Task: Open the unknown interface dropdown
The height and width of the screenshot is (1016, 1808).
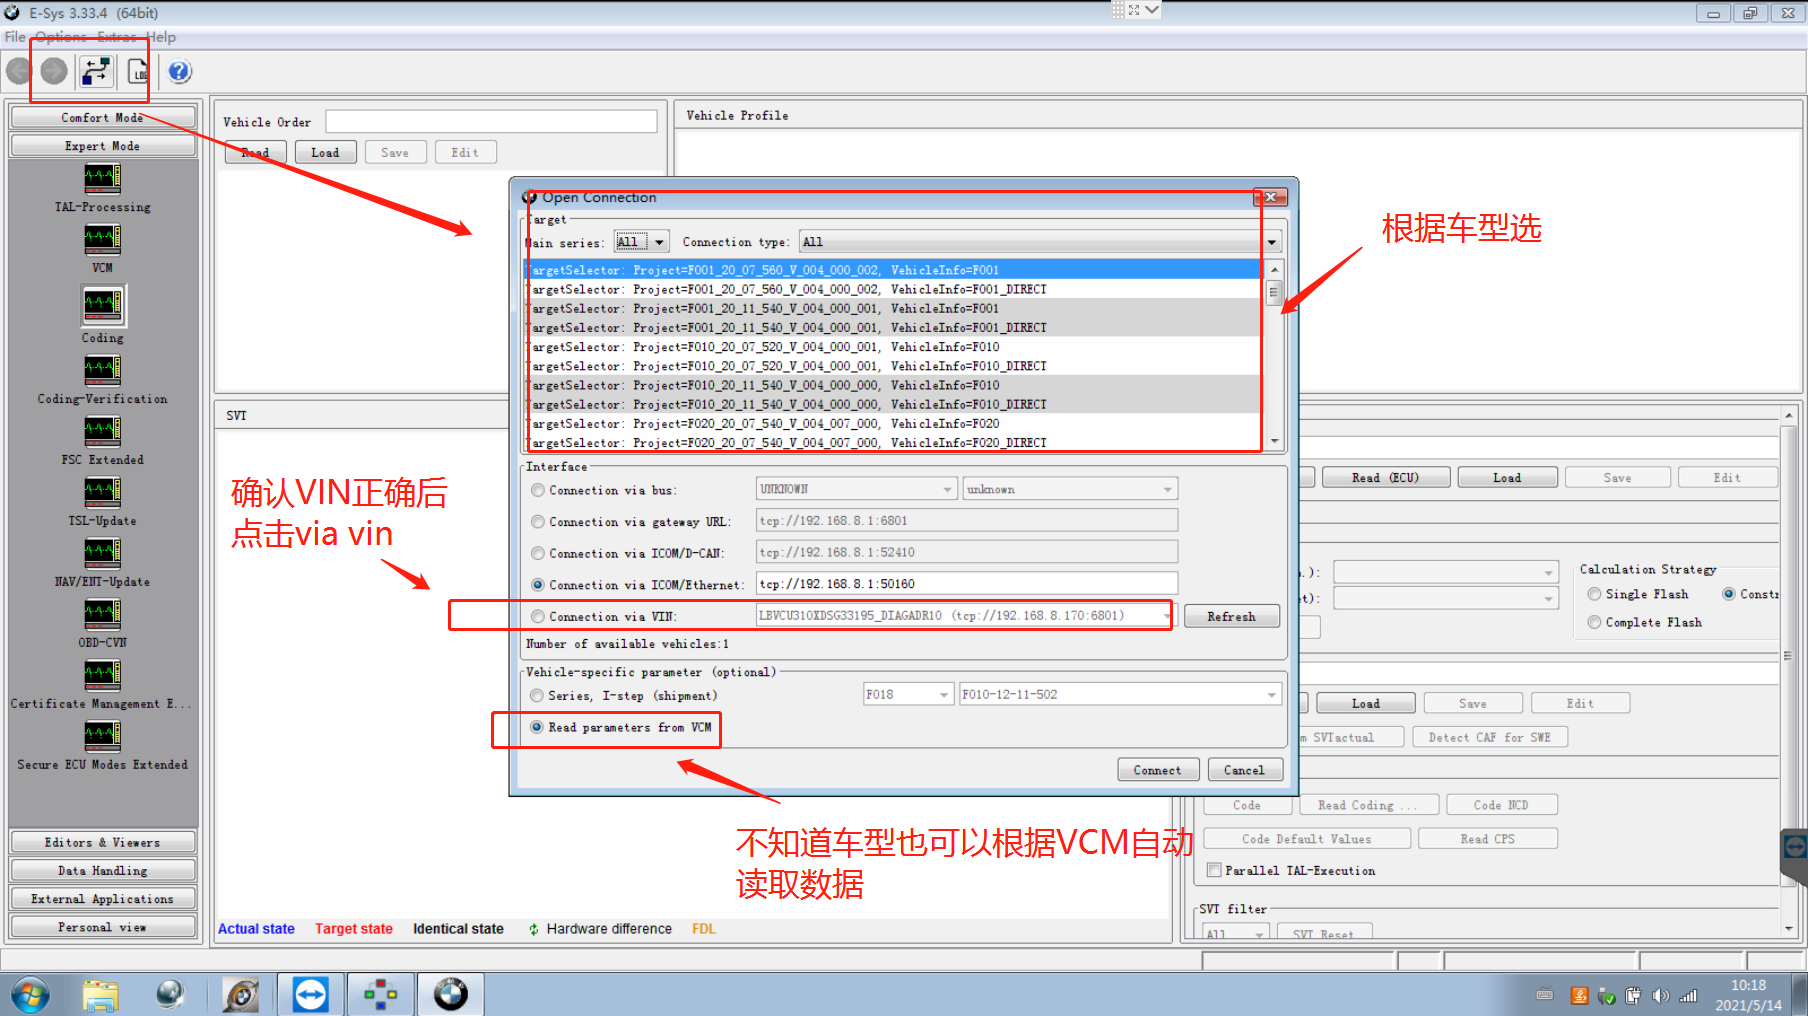Action: (1070, 489)
